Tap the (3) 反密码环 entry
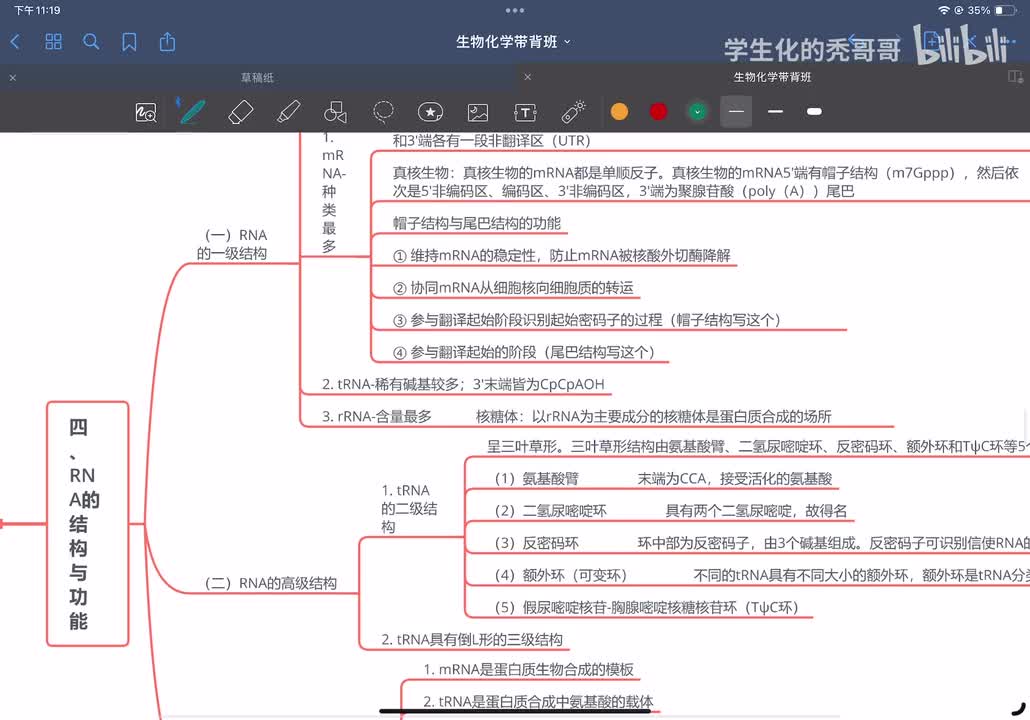 click(537, 543)
